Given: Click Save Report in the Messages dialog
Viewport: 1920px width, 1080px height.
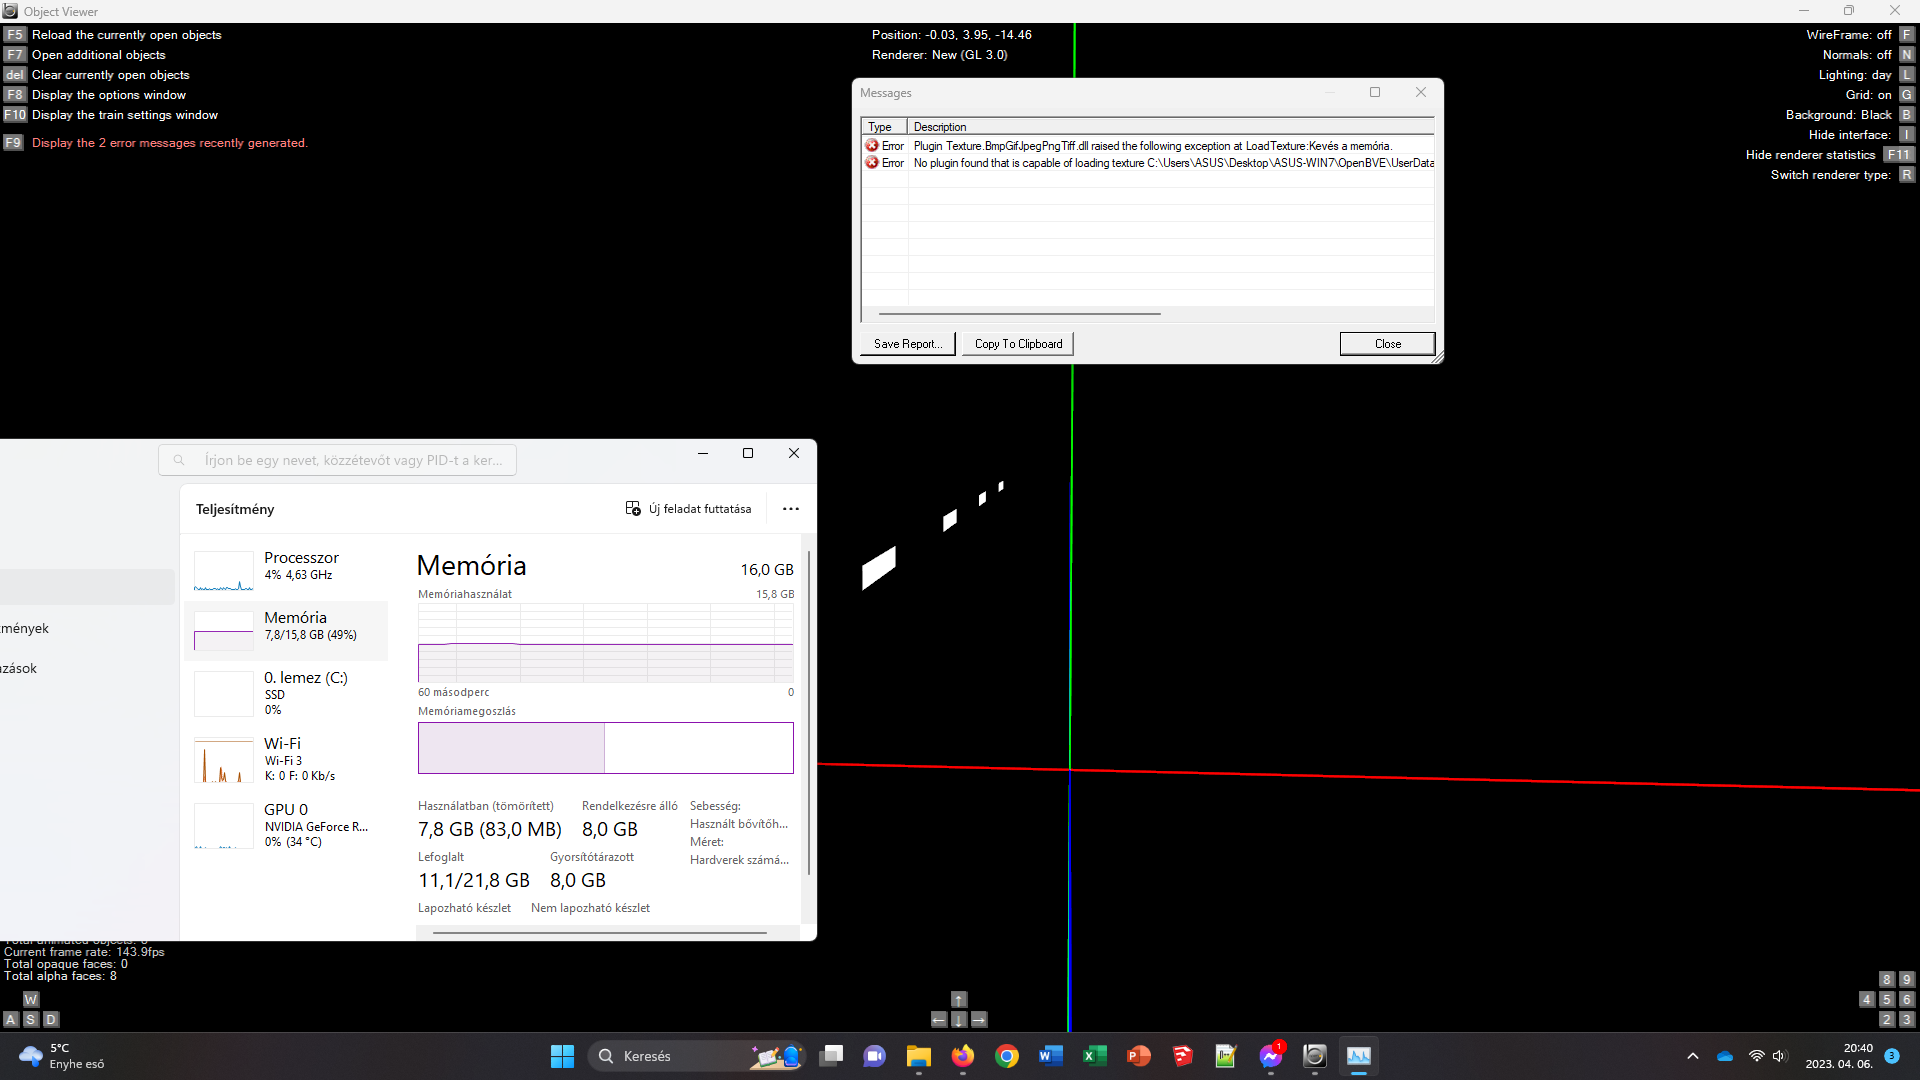Looking at the screenshot, I should pyautogui.click(x=906, y=343).
